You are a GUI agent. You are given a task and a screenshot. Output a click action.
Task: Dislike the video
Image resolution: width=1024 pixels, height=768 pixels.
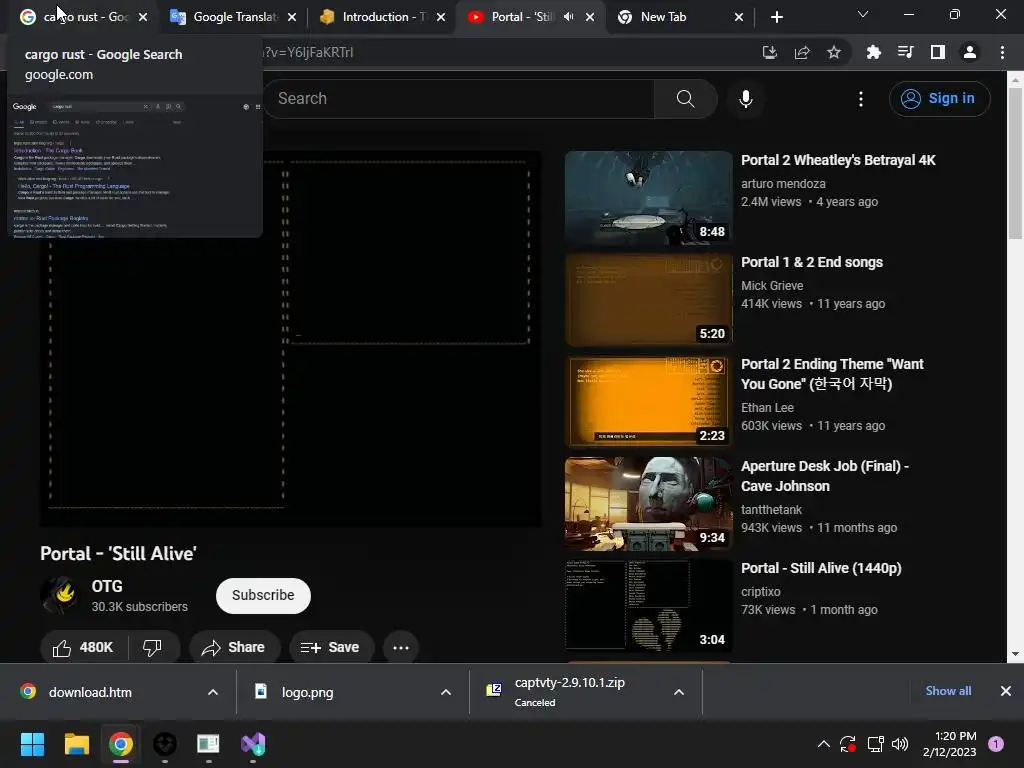pos(152,648)
